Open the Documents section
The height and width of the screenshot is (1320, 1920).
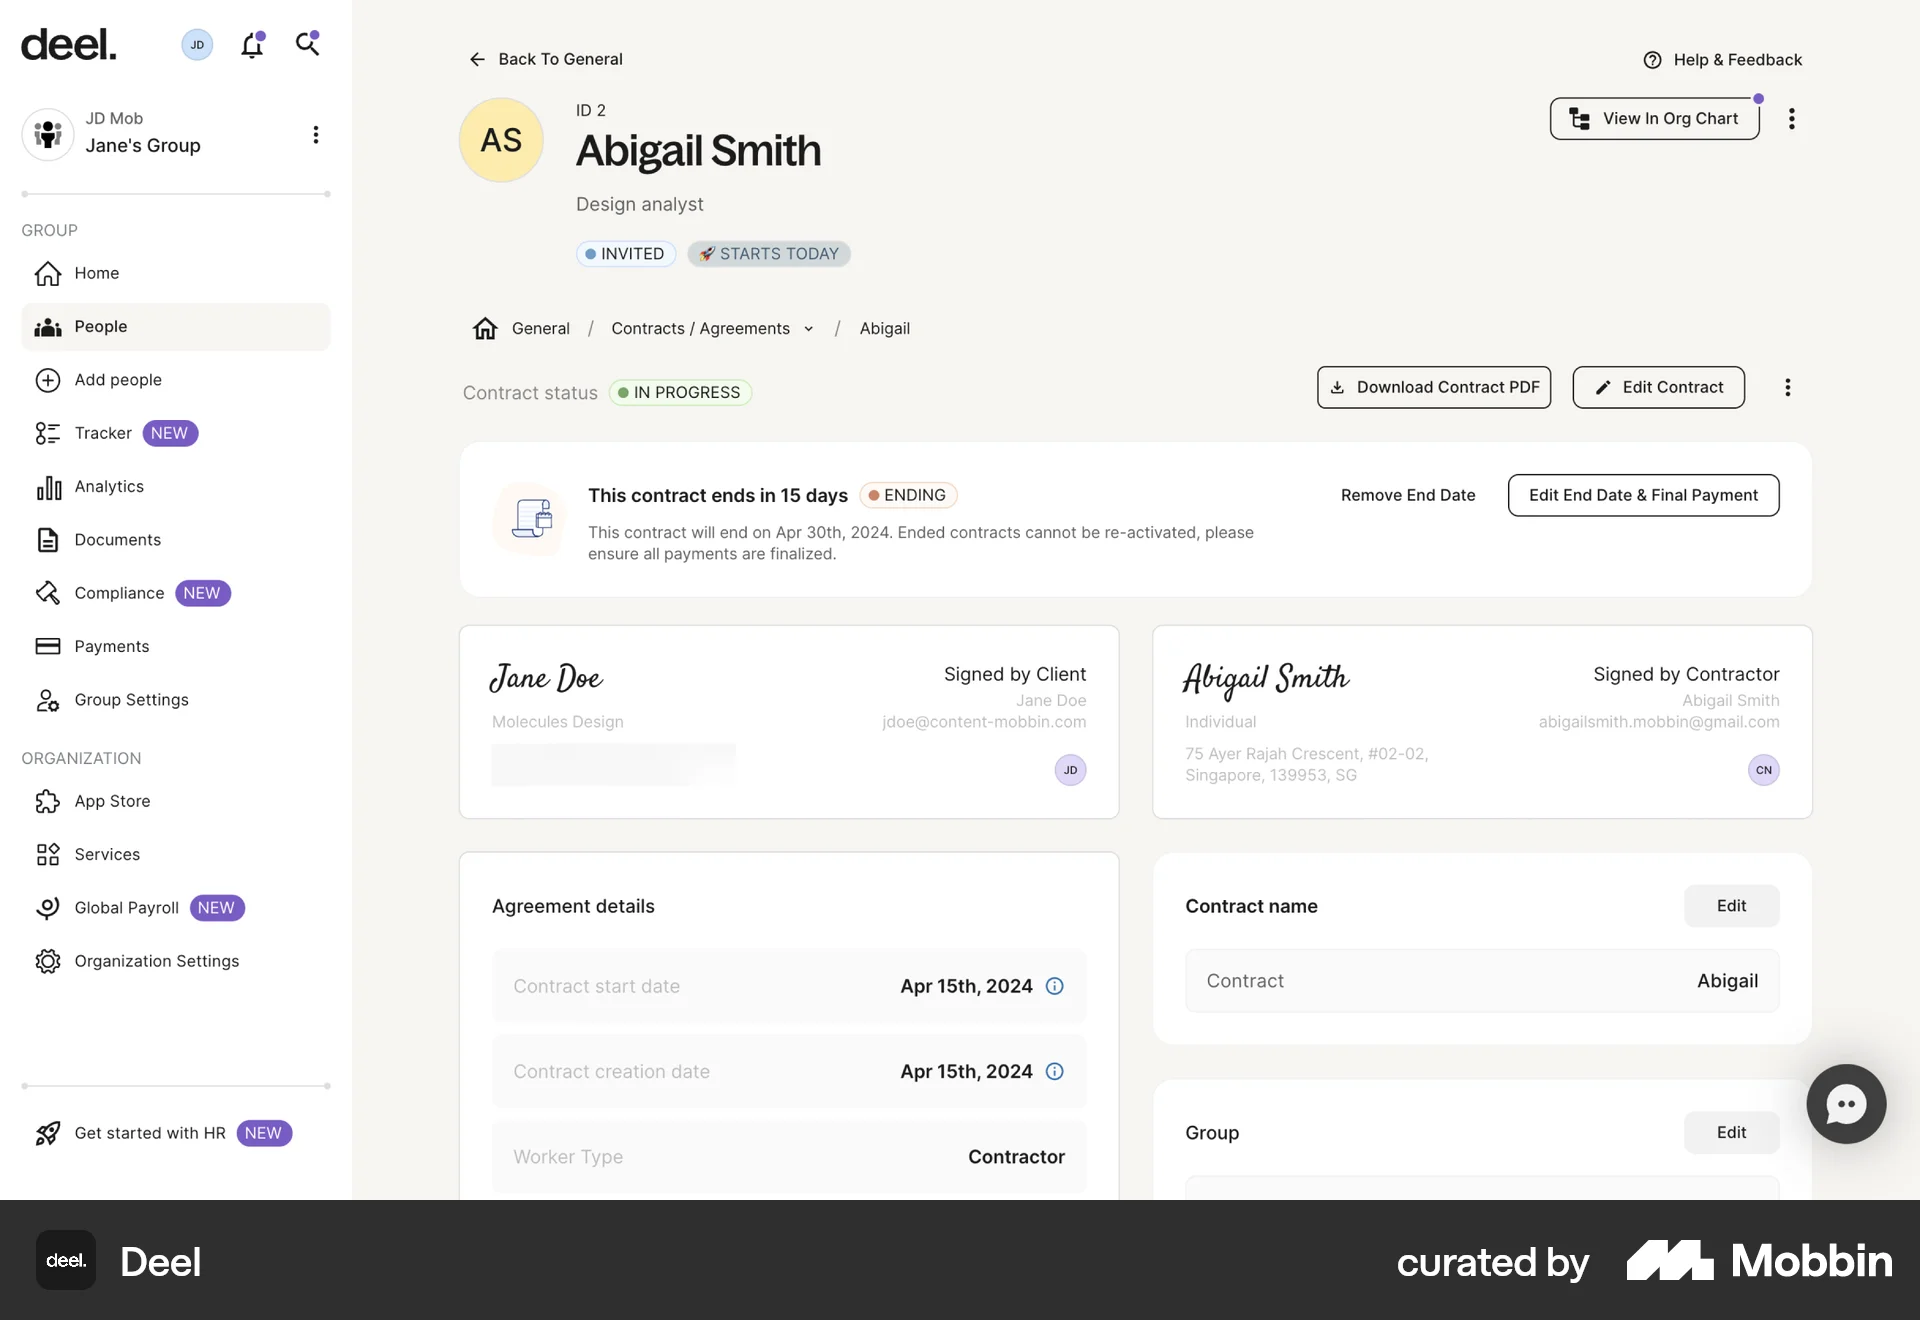click(117, 540)
